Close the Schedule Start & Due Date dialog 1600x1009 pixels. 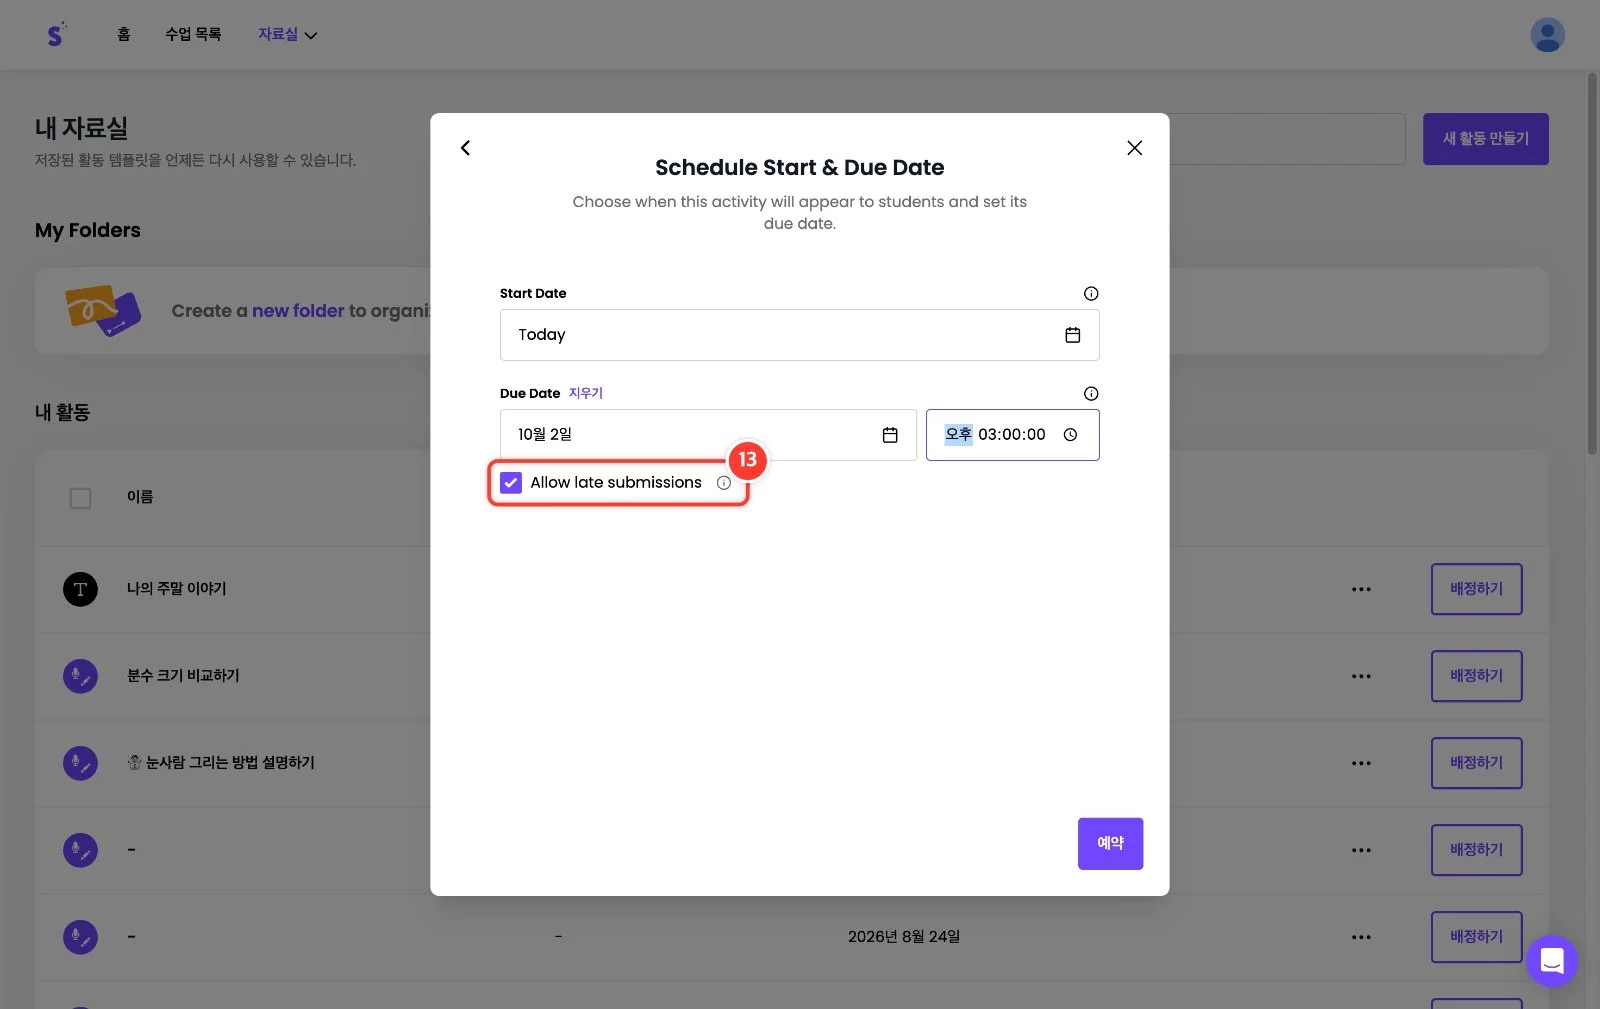click(x=1134, y=148)
